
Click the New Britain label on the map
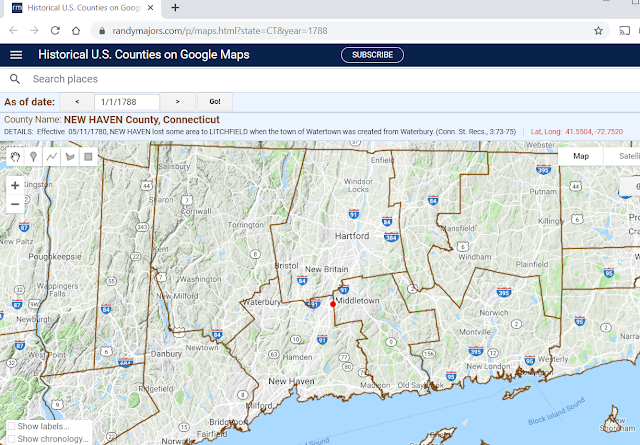coord(327,269)
